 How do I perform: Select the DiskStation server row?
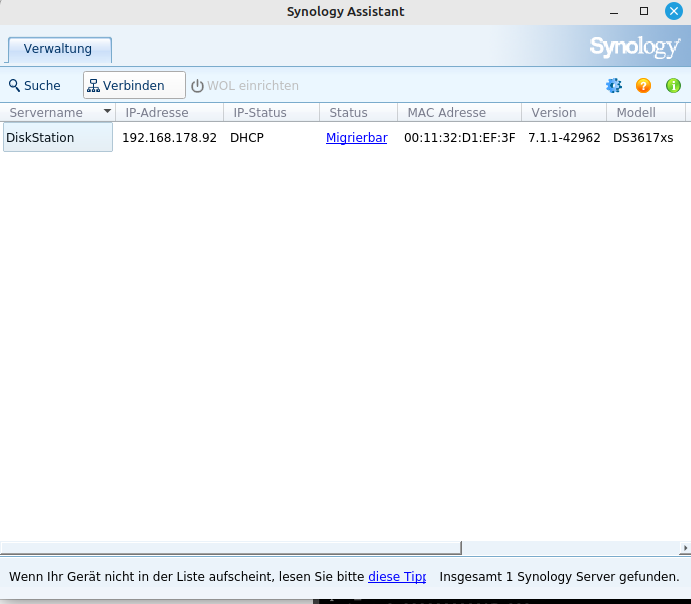(57, 138)
